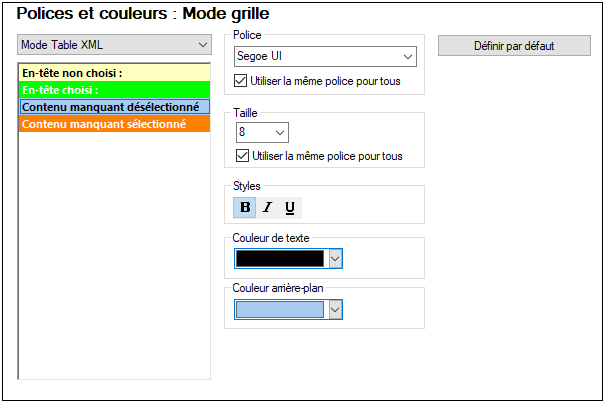Expand the font size 8 dropdown
Image resolution: width=605 pixels, height=403 pixels.
279,132
